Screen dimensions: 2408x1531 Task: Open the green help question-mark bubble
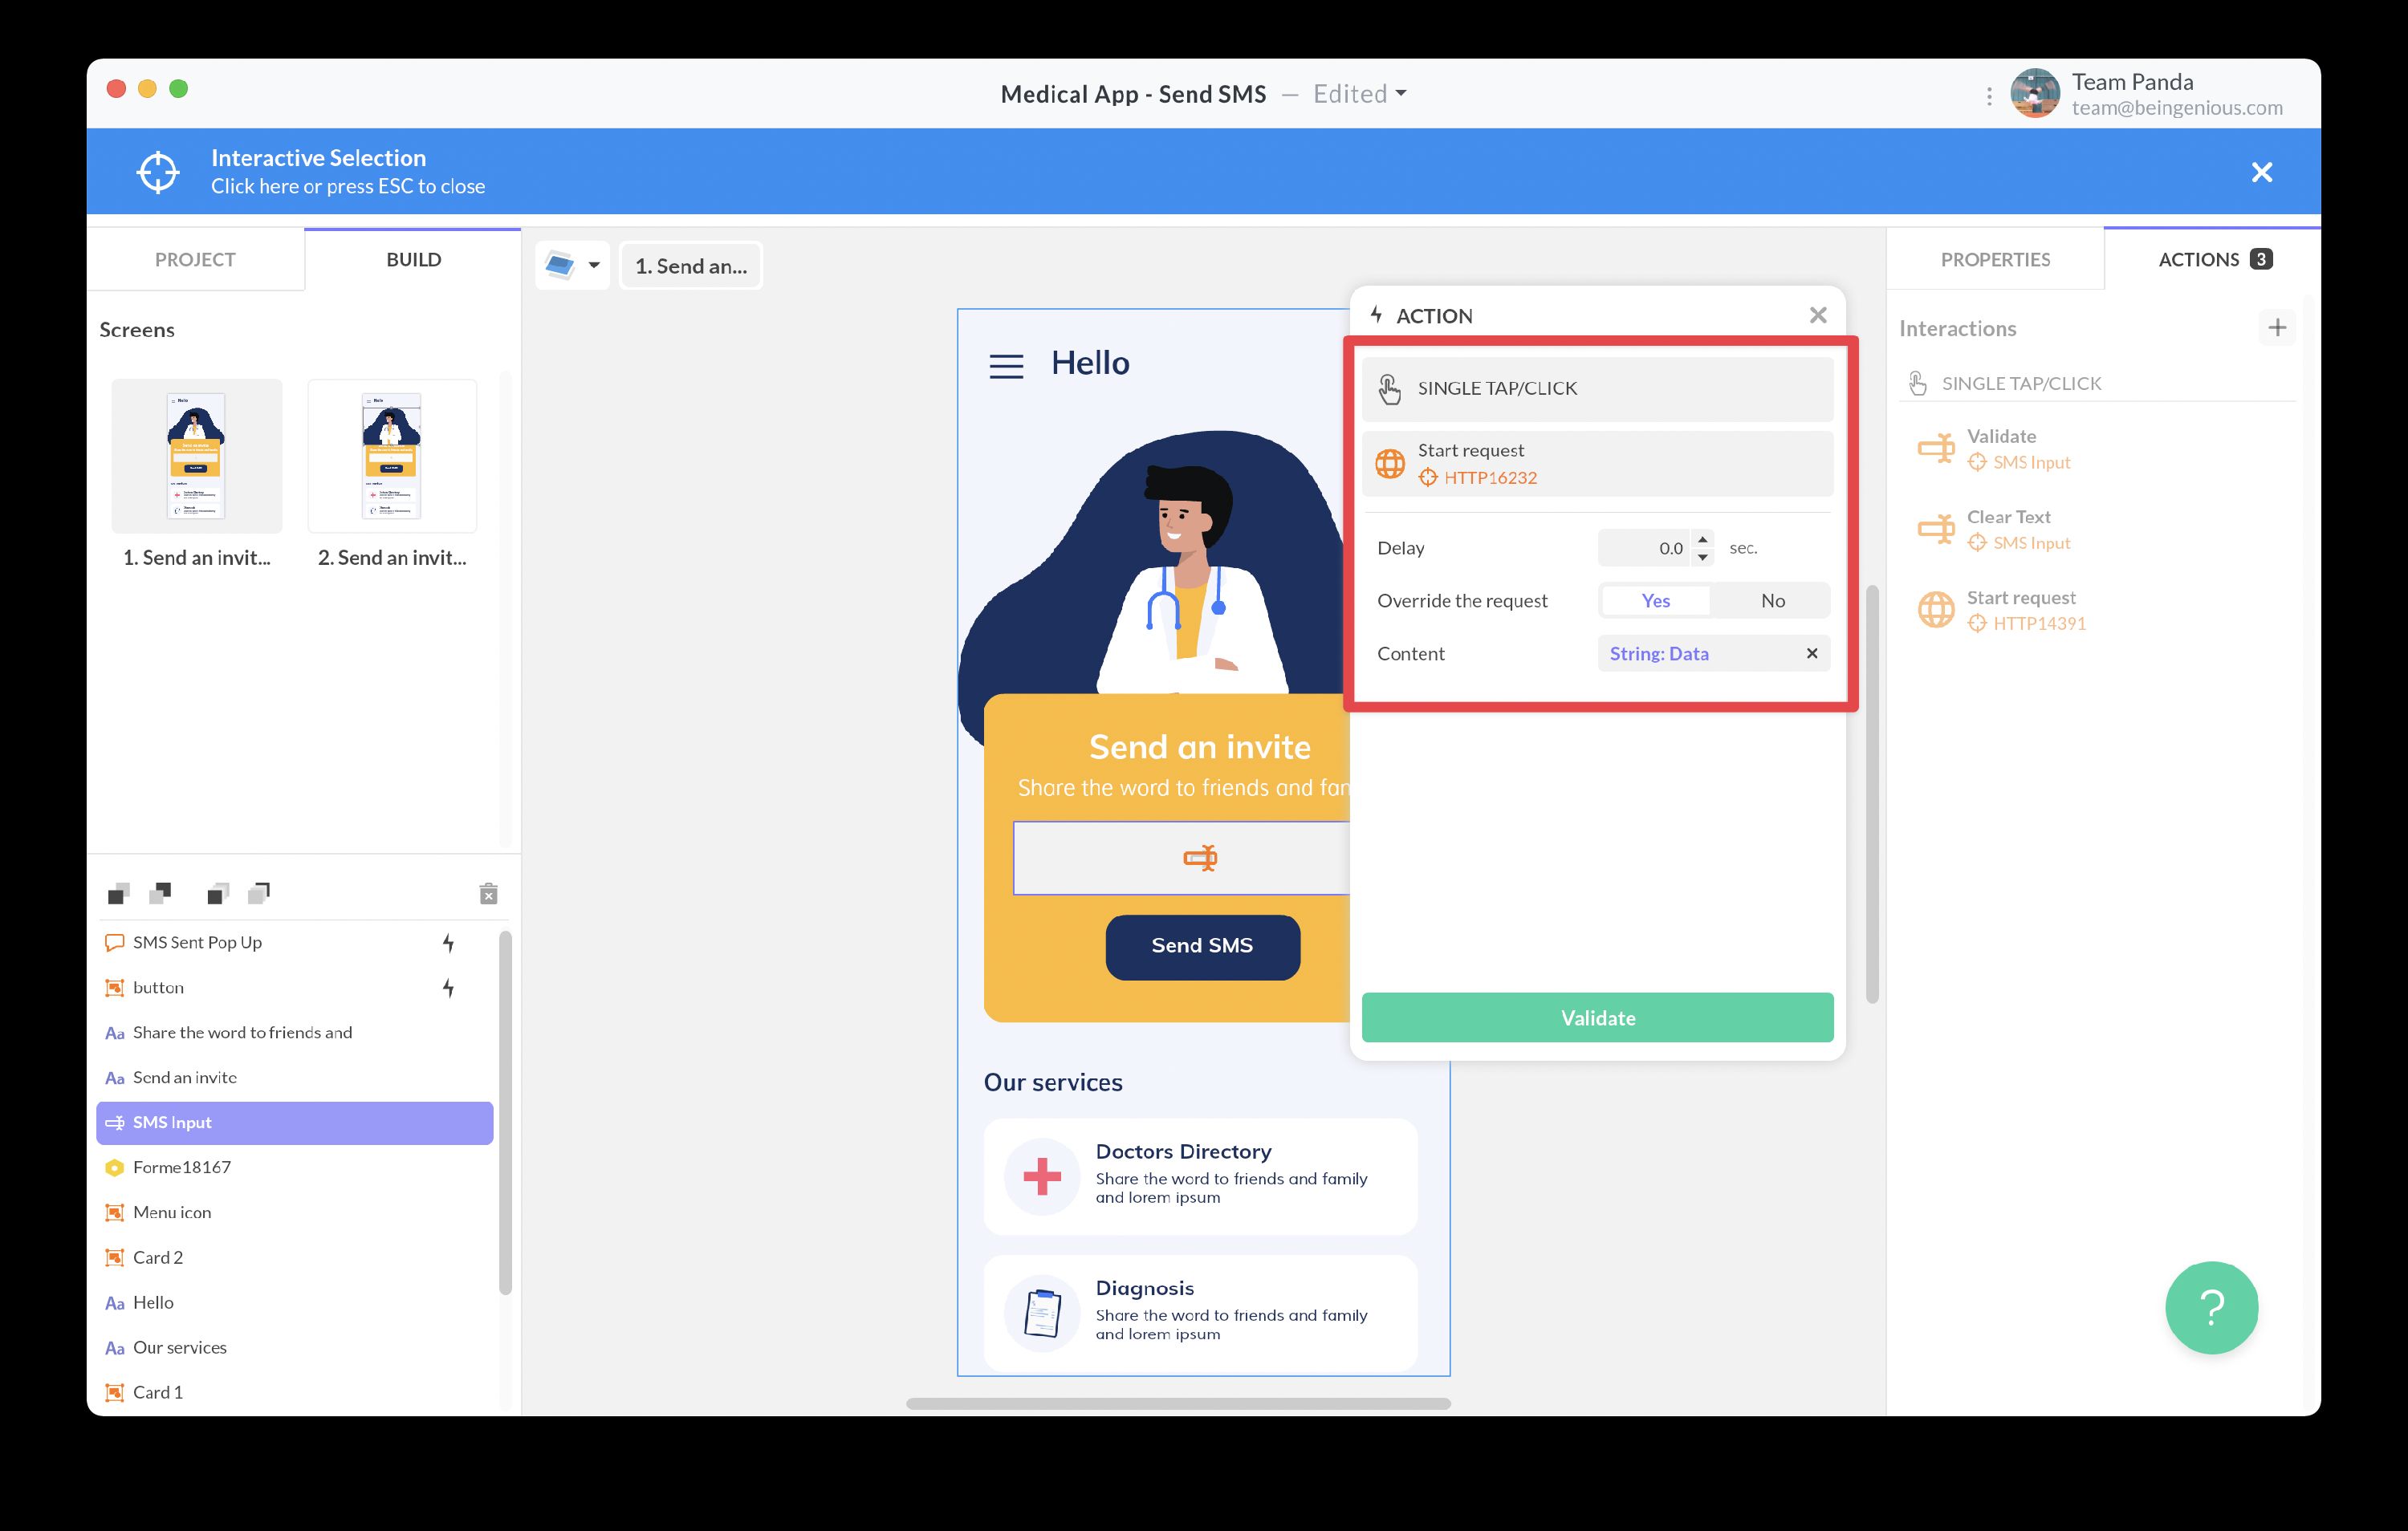(x=2211, y=1307)
